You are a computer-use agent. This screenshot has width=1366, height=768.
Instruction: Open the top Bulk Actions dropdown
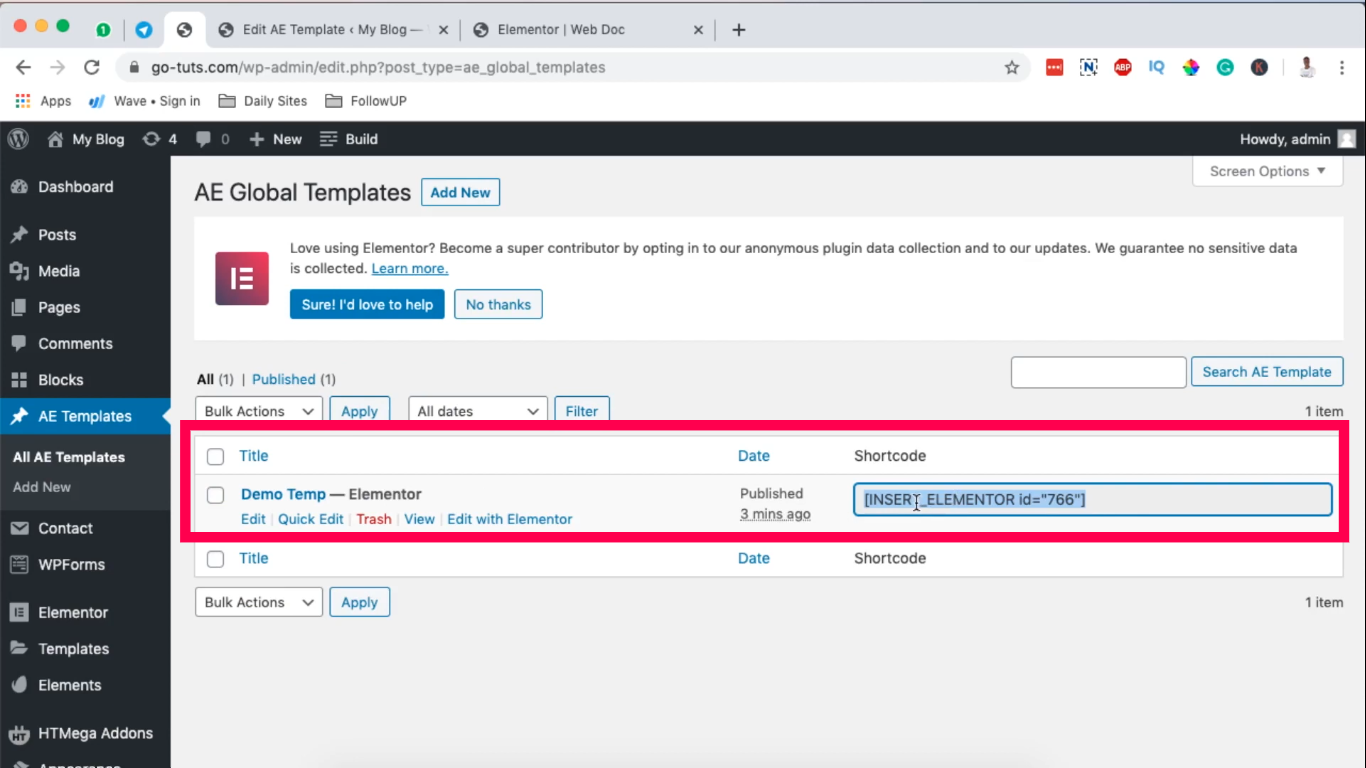259,411
